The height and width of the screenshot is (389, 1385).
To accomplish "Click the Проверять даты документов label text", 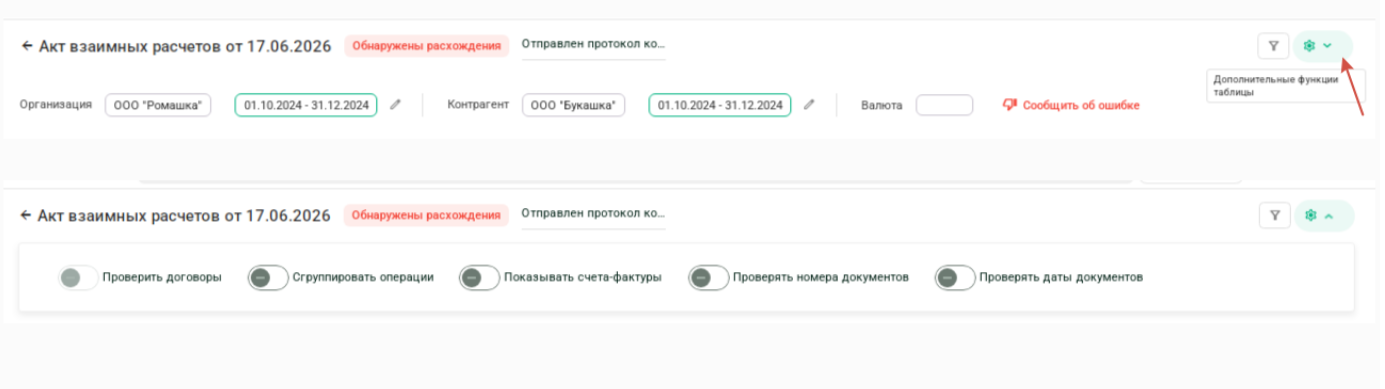I will [1061, 277].
